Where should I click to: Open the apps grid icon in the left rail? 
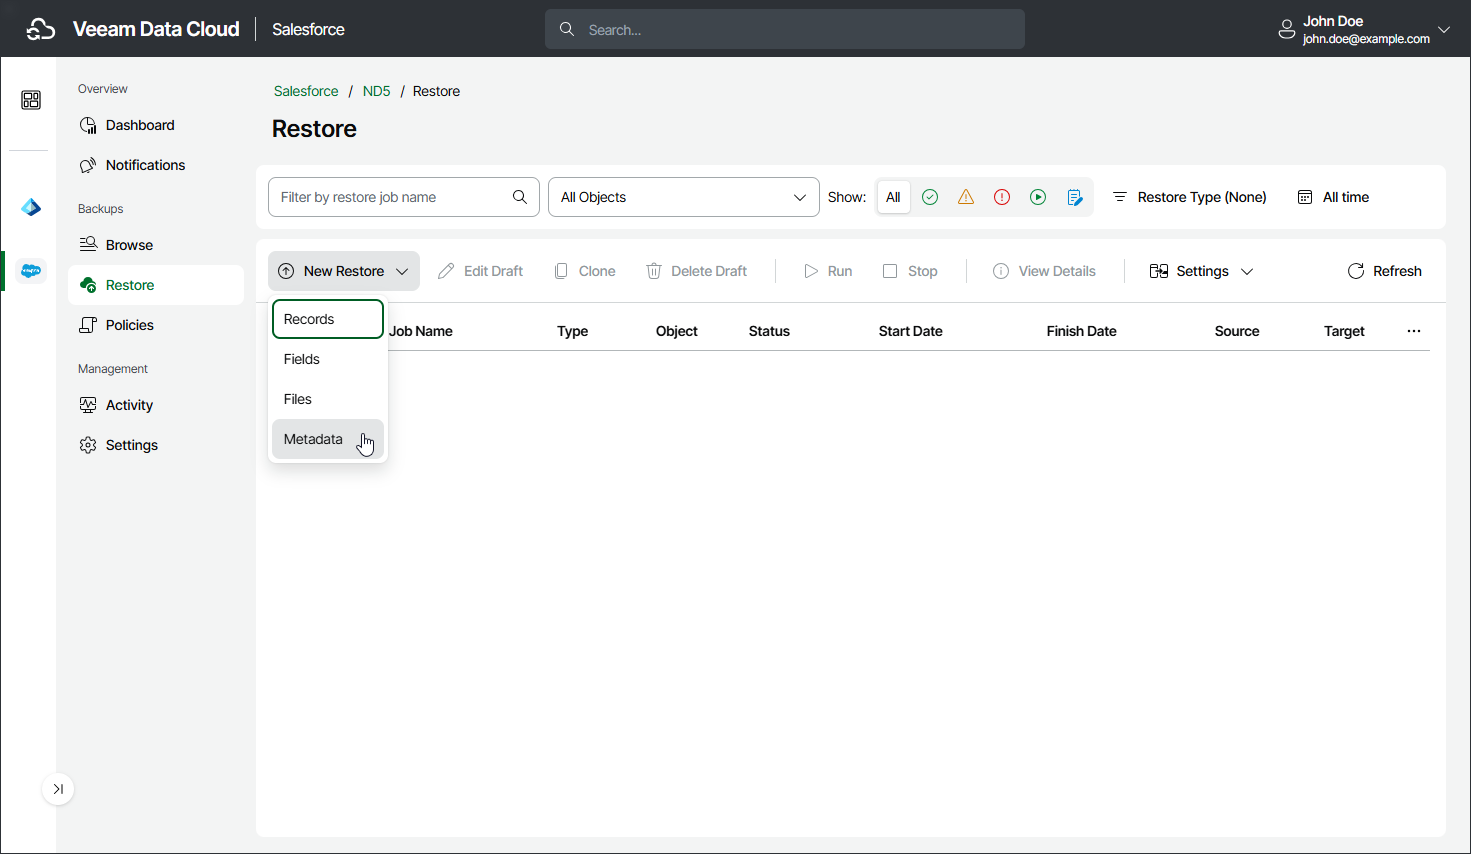(31, 100)
